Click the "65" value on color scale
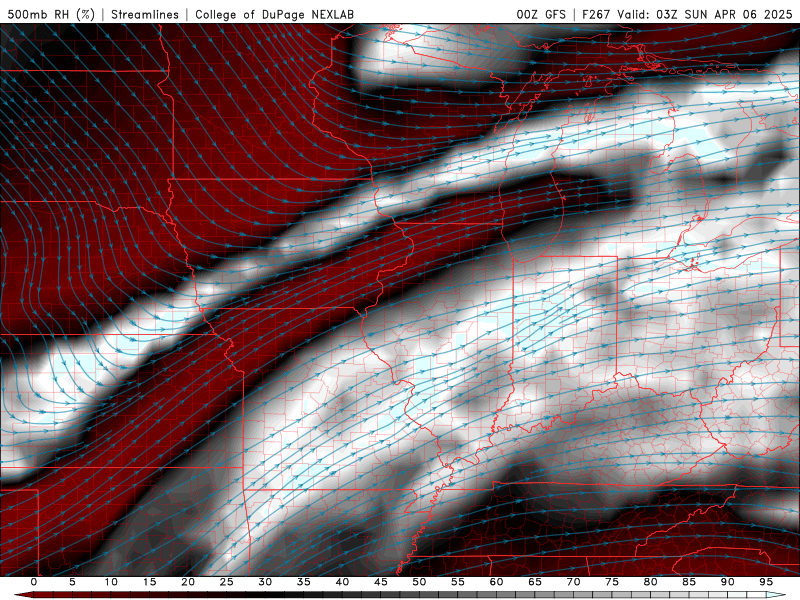The width and height of the screenshot is (800, 600). point(535,582)
